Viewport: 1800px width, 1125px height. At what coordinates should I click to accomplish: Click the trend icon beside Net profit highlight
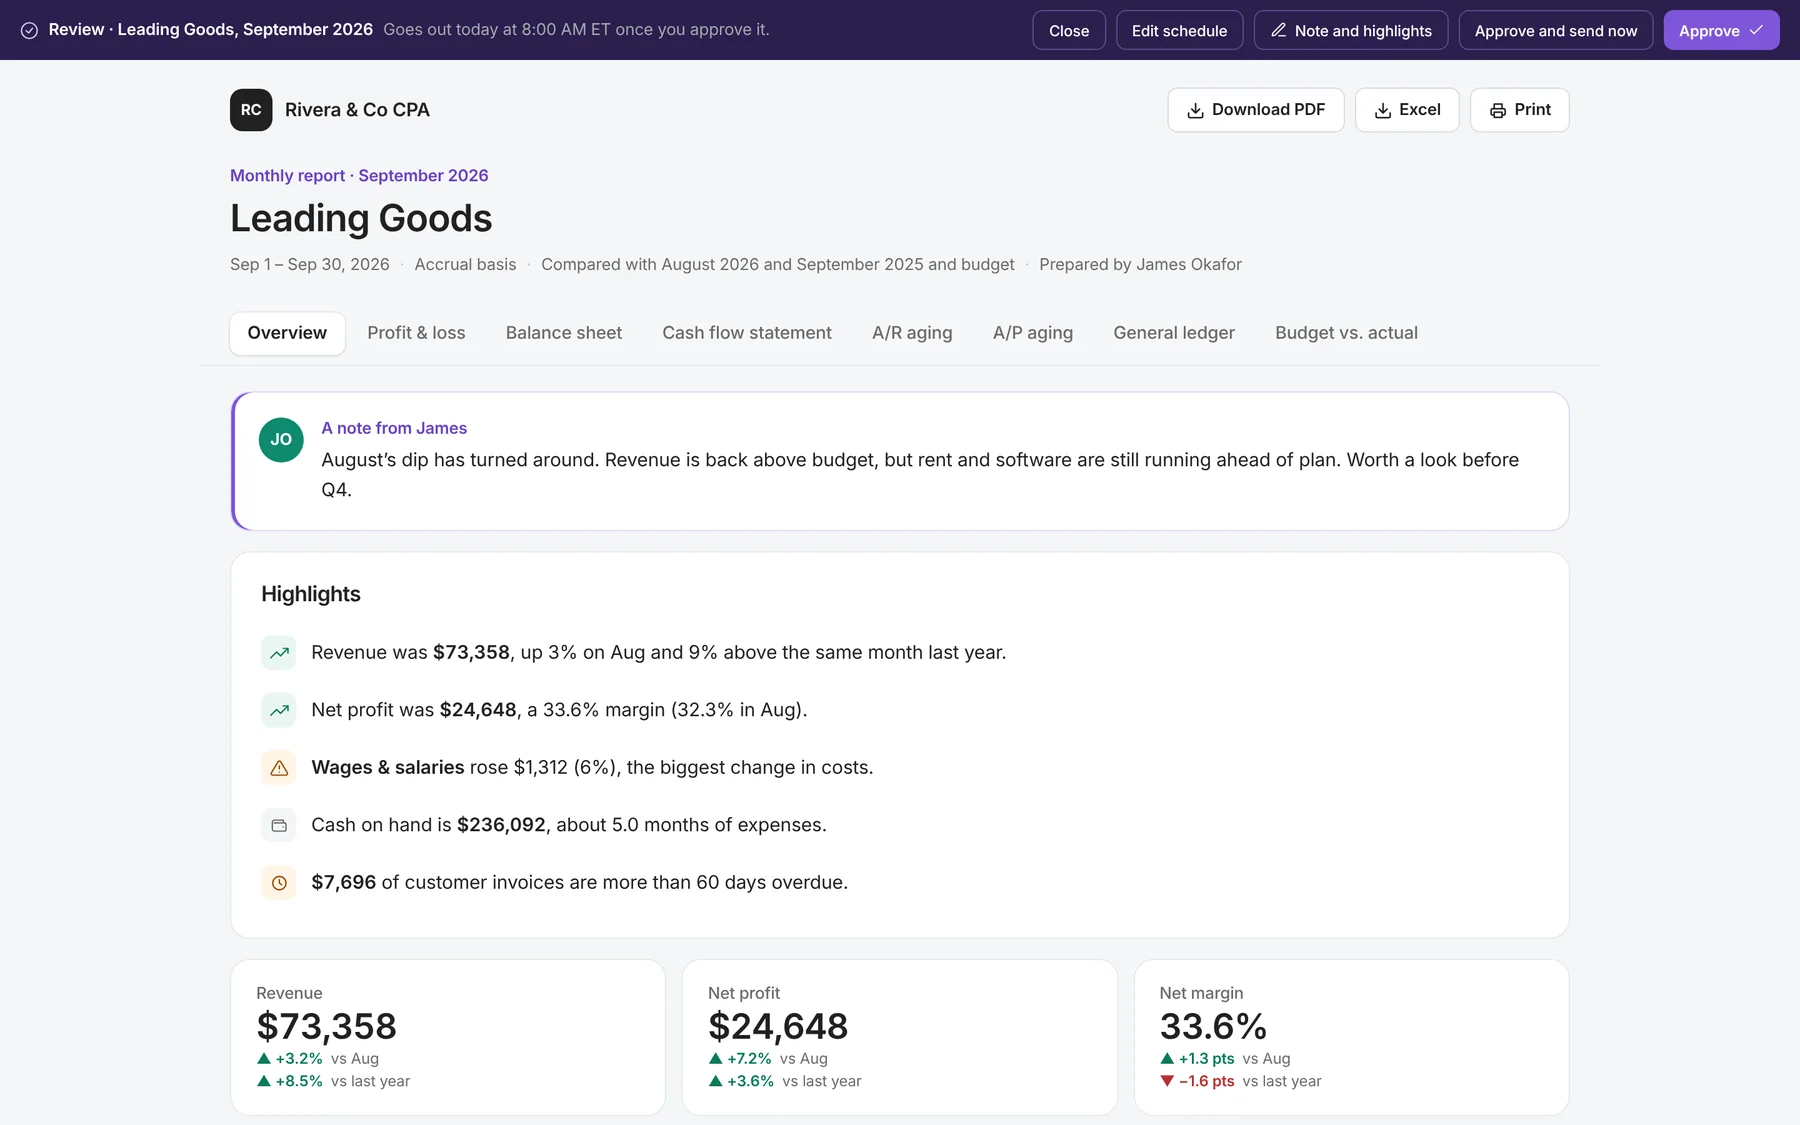(279, 710)
